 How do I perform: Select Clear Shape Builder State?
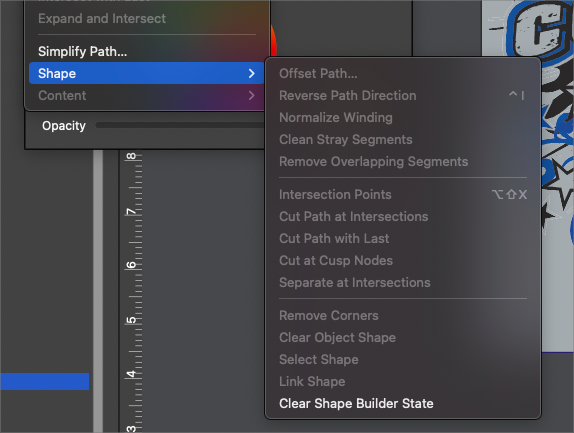356,403
